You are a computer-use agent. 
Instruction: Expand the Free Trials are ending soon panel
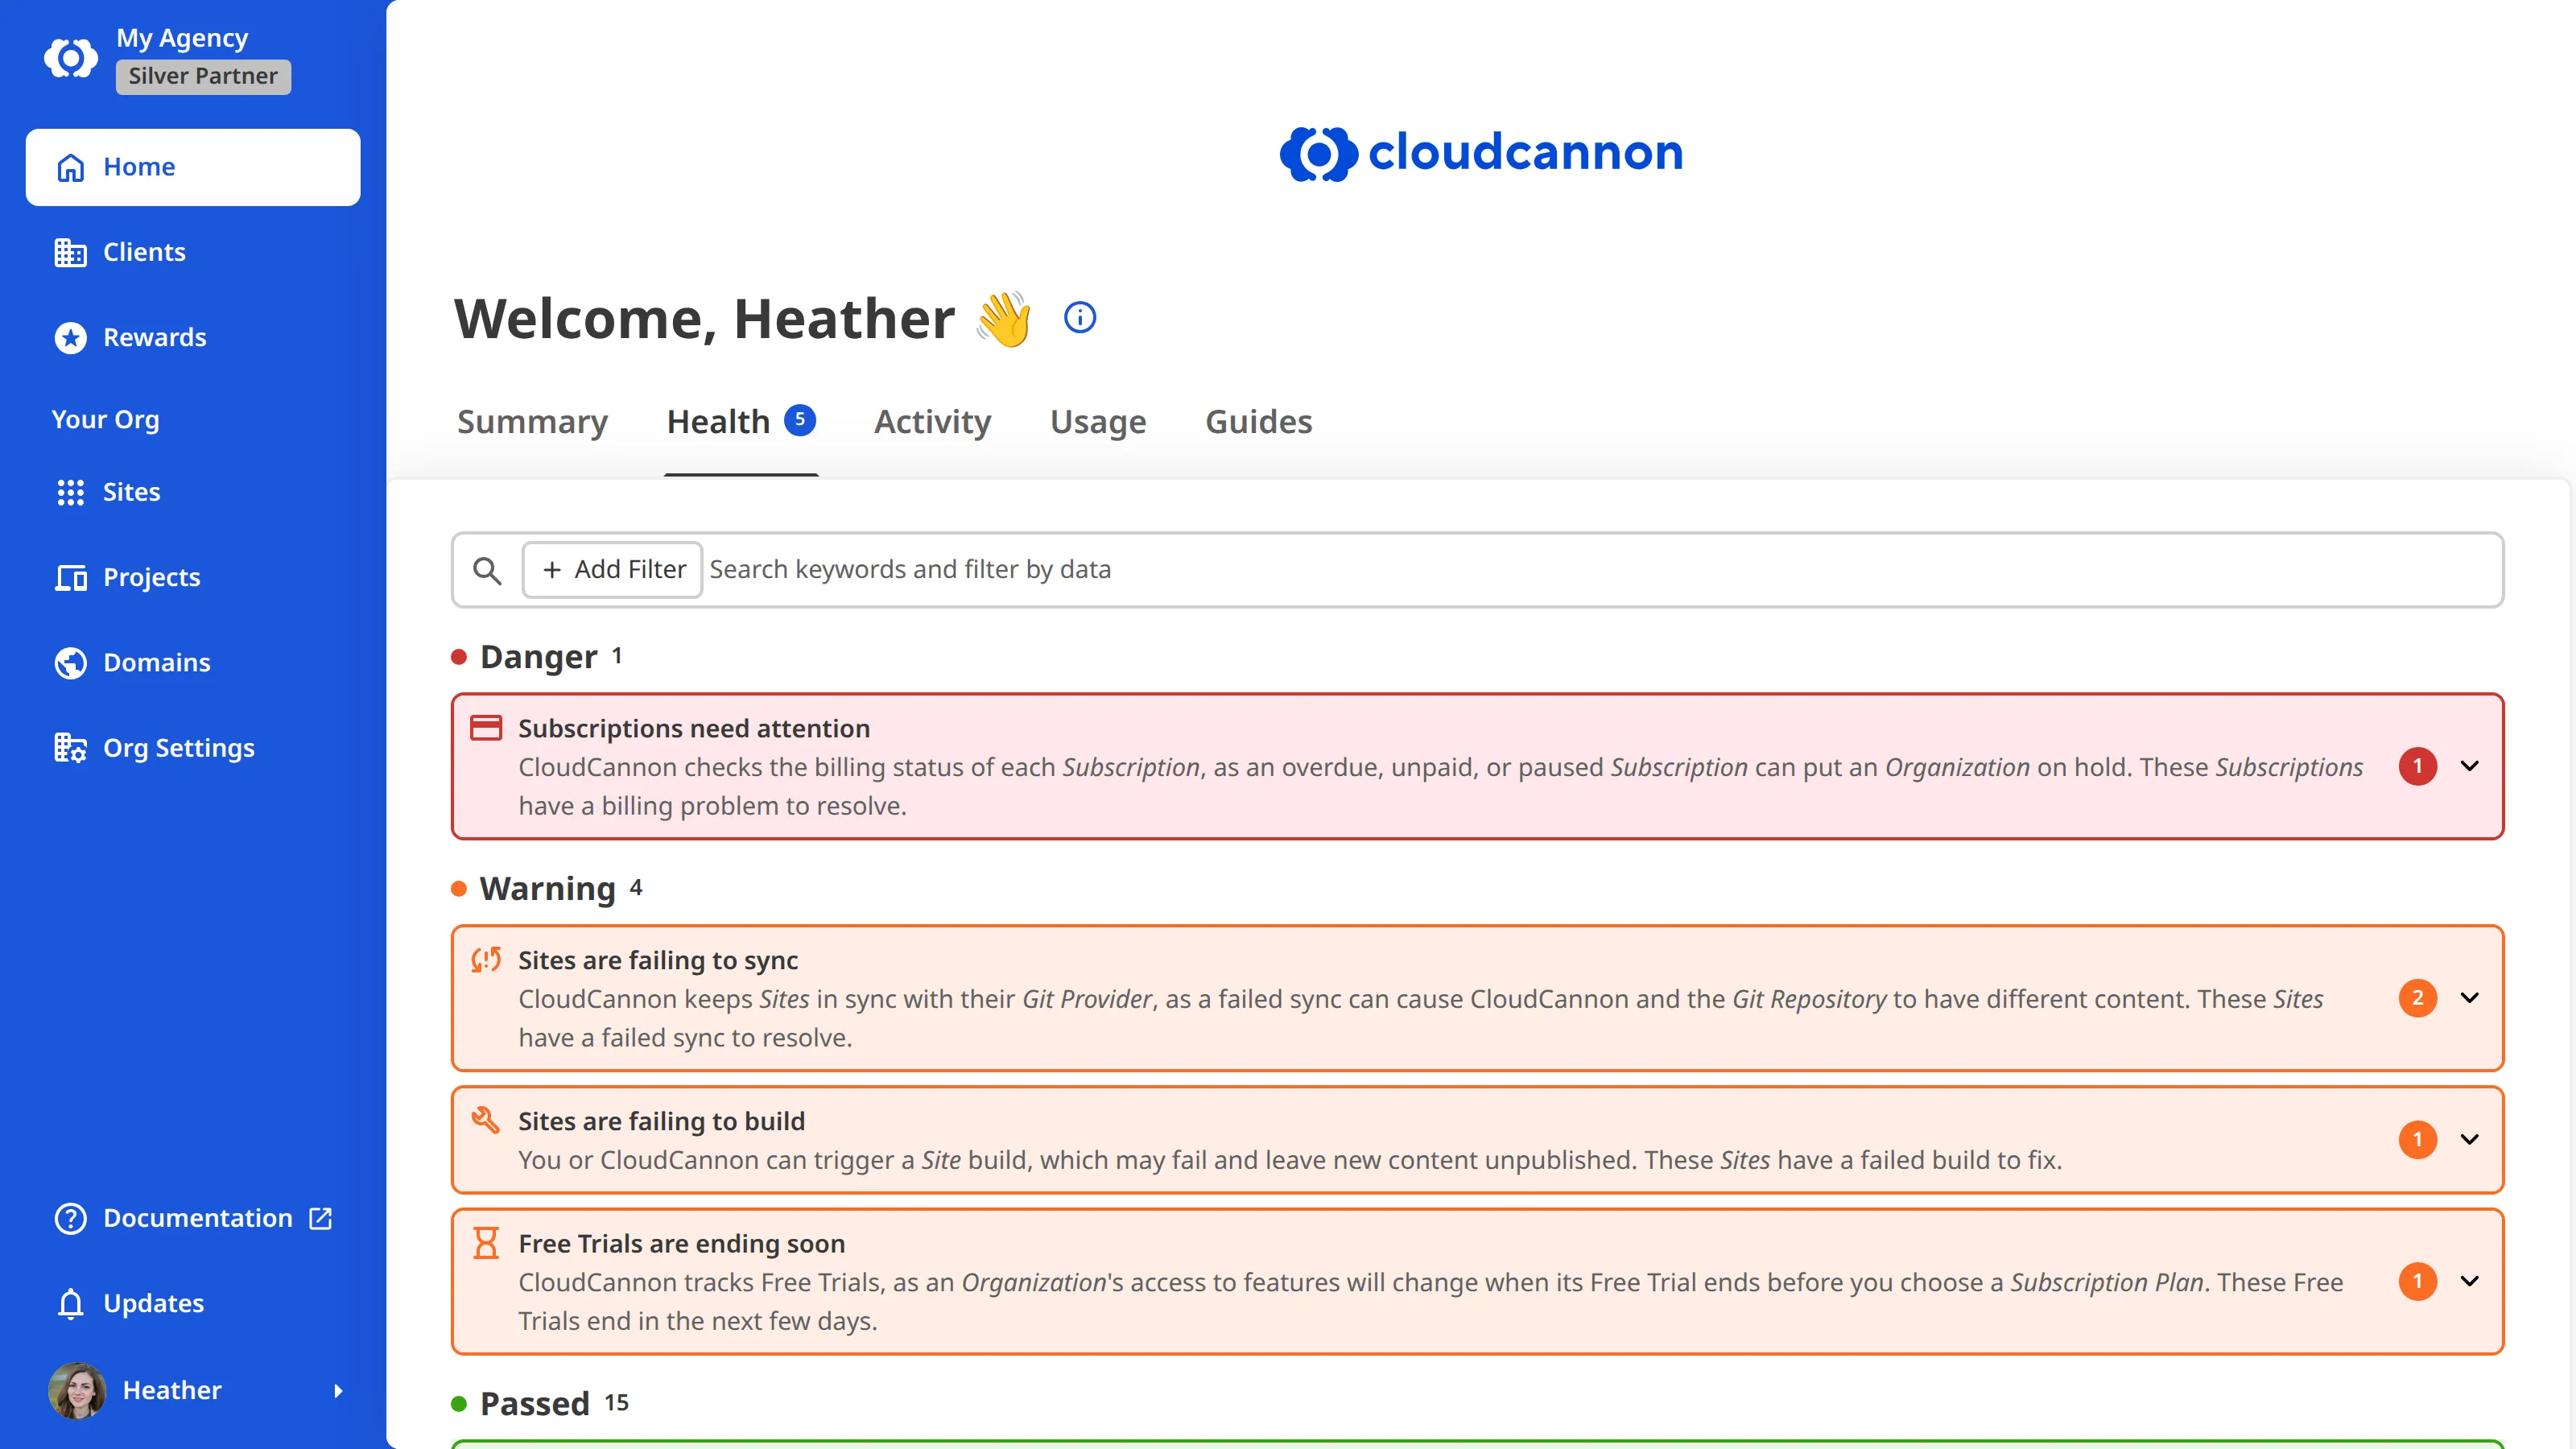(2470, 1282)
